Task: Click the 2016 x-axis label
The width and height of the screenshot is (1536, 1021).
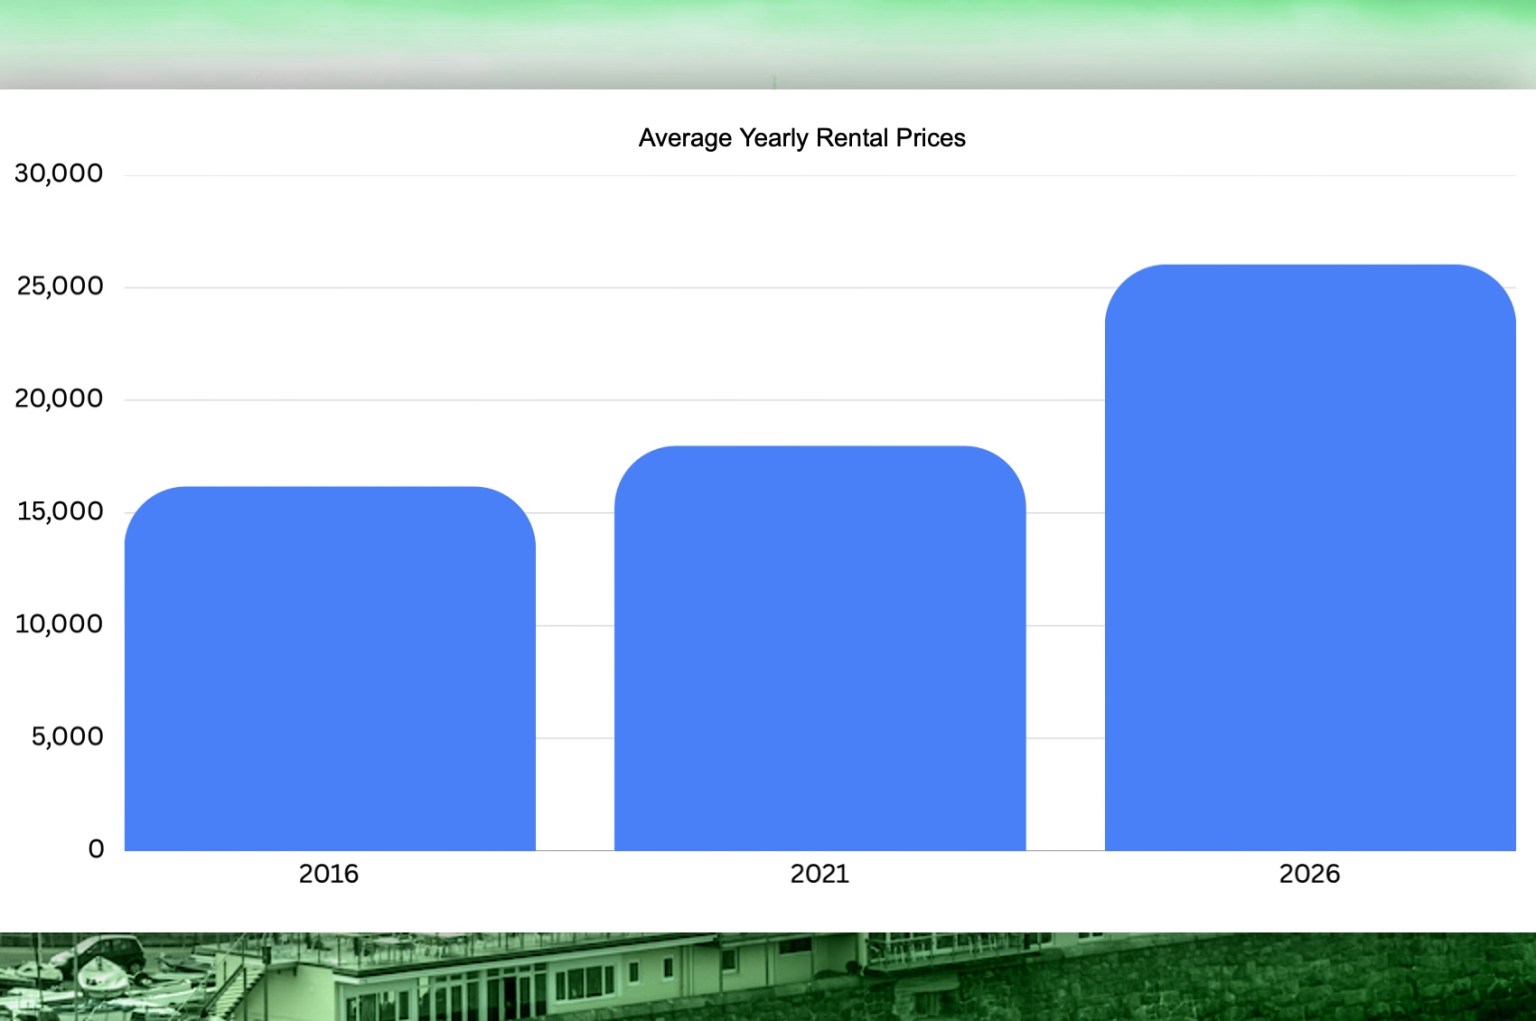Action: tap(329, 874)
